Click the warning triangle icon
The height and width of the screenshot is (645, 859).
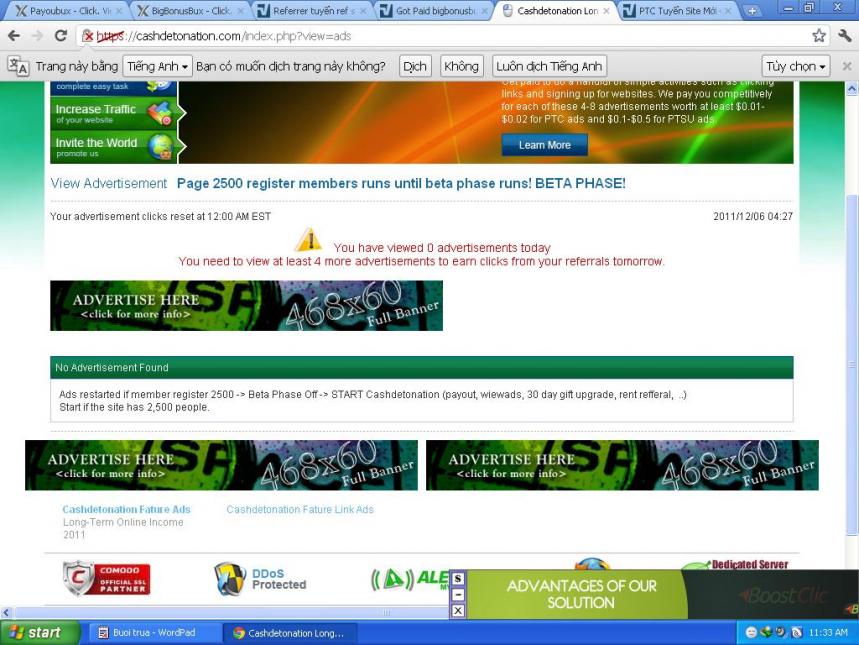(308, 240)
